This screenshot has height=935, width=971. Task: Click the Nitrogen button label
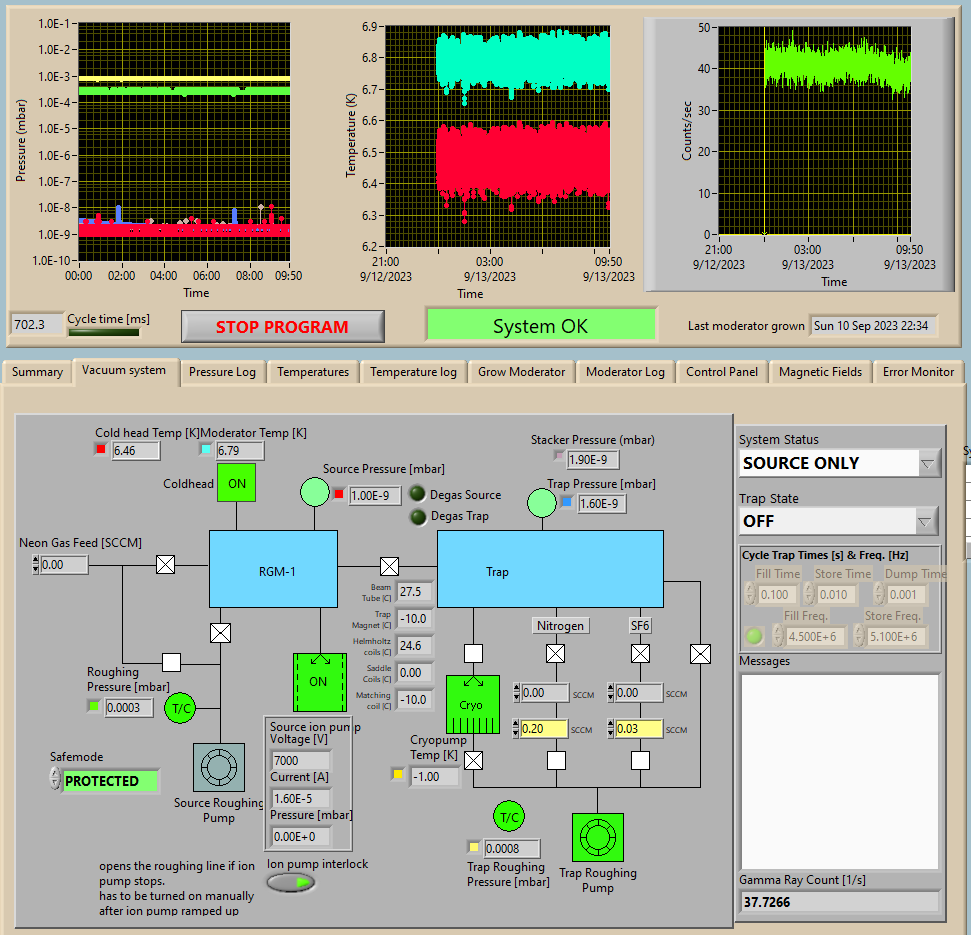coord(560,625)
